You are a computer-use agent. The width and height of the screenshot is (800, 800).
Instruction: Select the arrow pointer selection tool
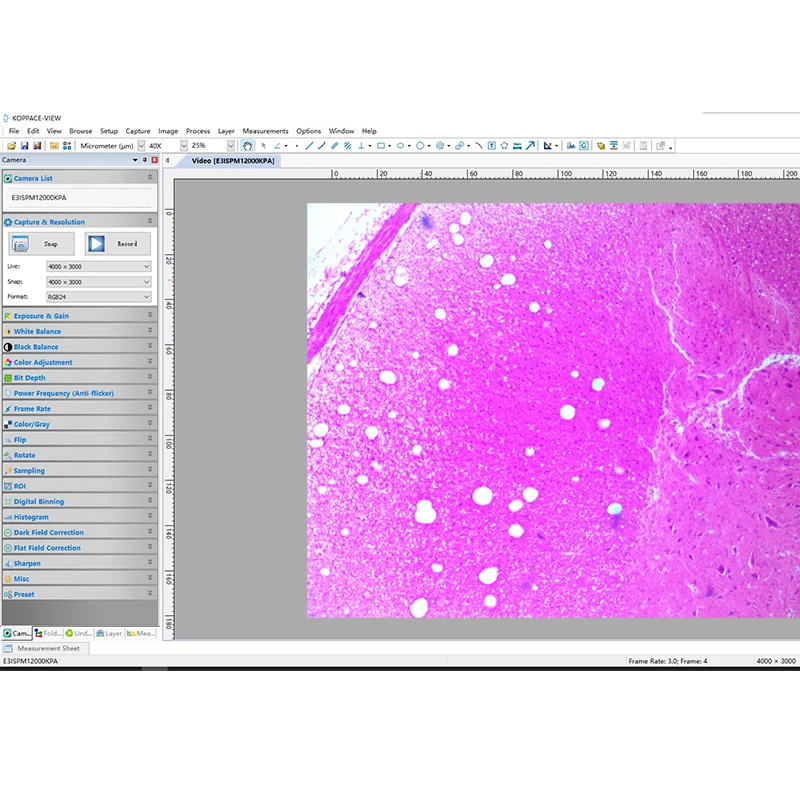pyautogui.click(x=264, y=146)
